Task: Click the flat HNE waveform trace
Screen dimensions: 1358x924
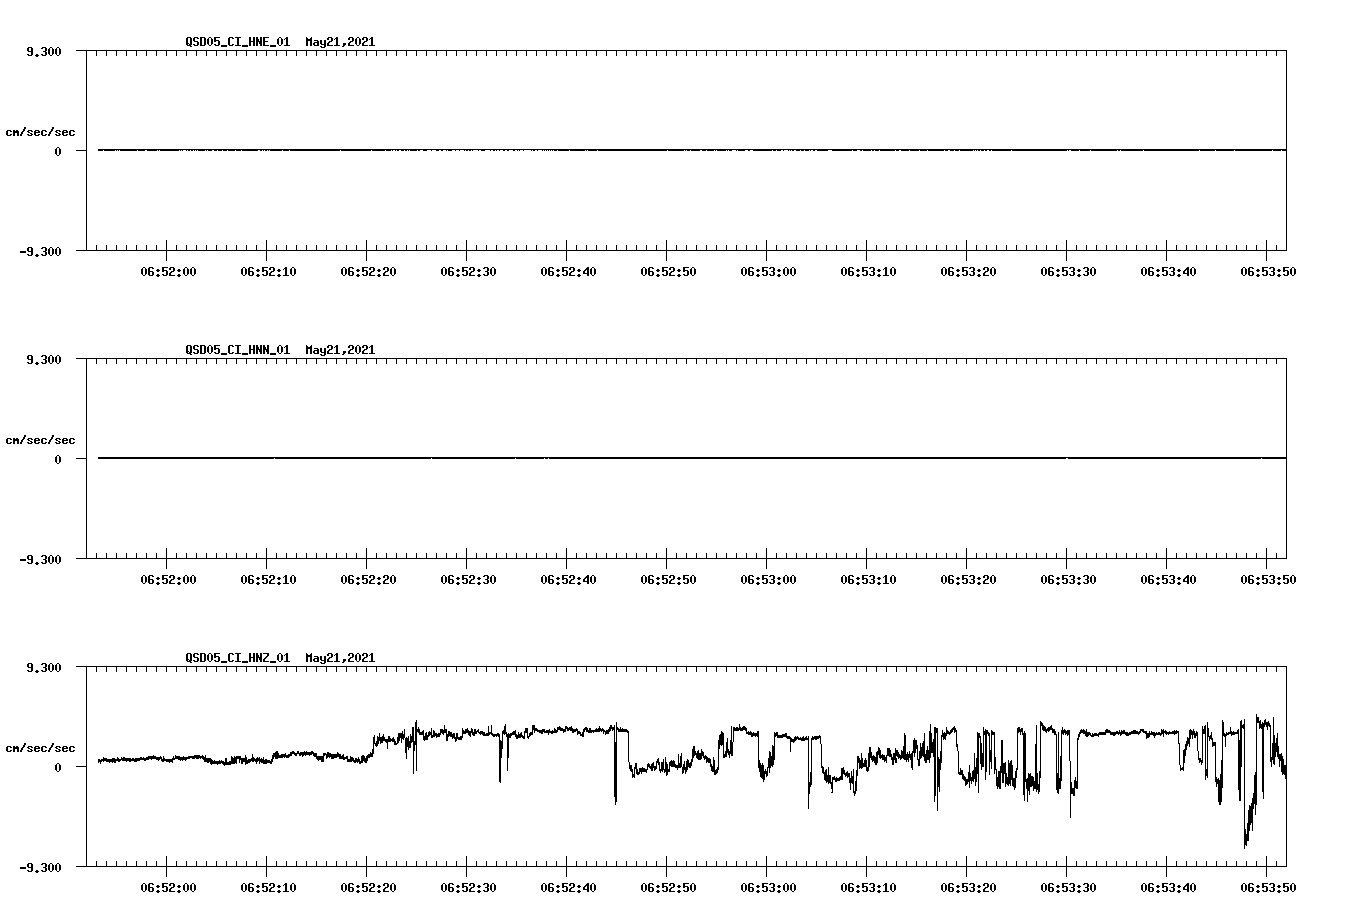Action: (x=600, y=150)
